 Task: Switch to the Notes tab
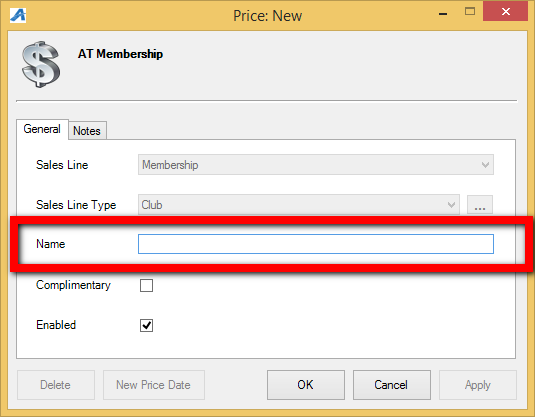[x=87, y=131]
